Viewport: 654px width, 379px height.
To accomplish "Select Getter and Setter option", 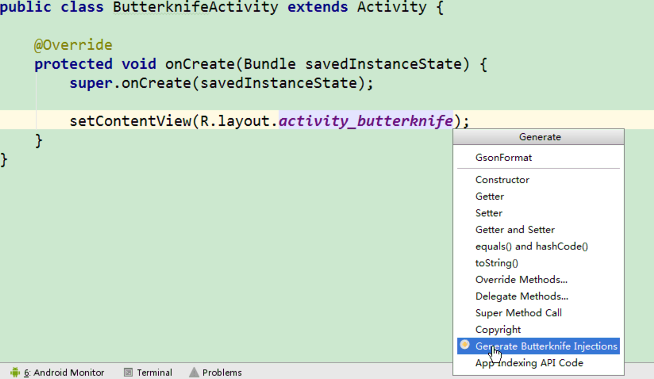I will 538,230.
